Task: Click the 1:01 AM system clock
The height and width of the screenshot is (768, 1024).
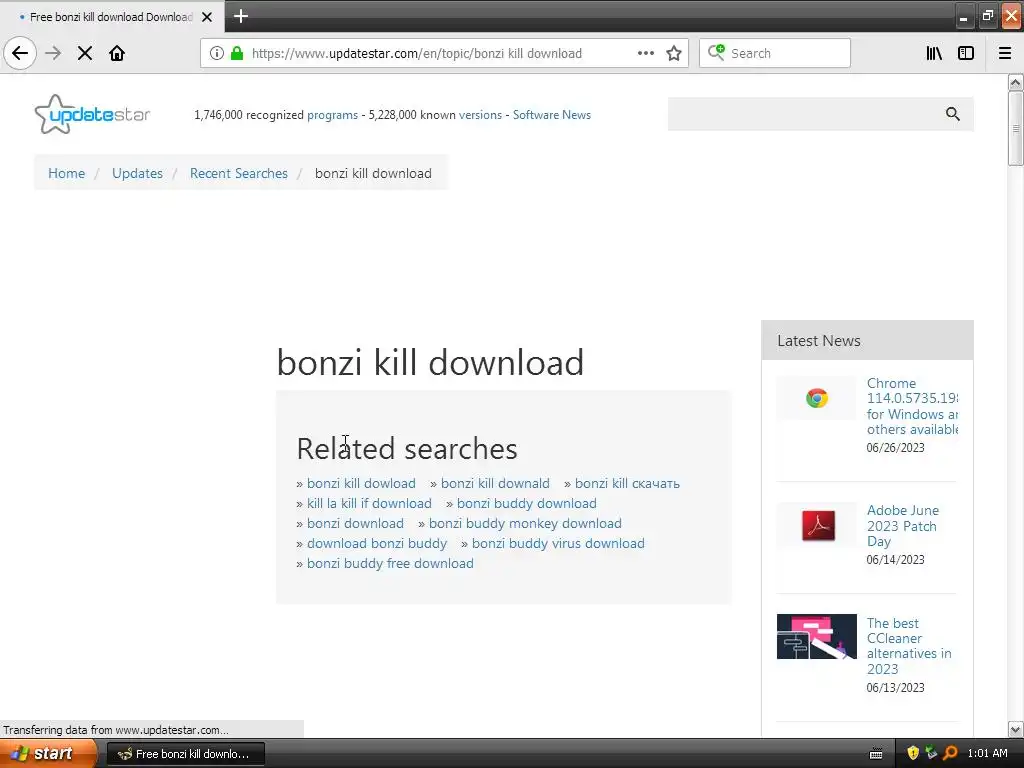Action: [987, 753]
